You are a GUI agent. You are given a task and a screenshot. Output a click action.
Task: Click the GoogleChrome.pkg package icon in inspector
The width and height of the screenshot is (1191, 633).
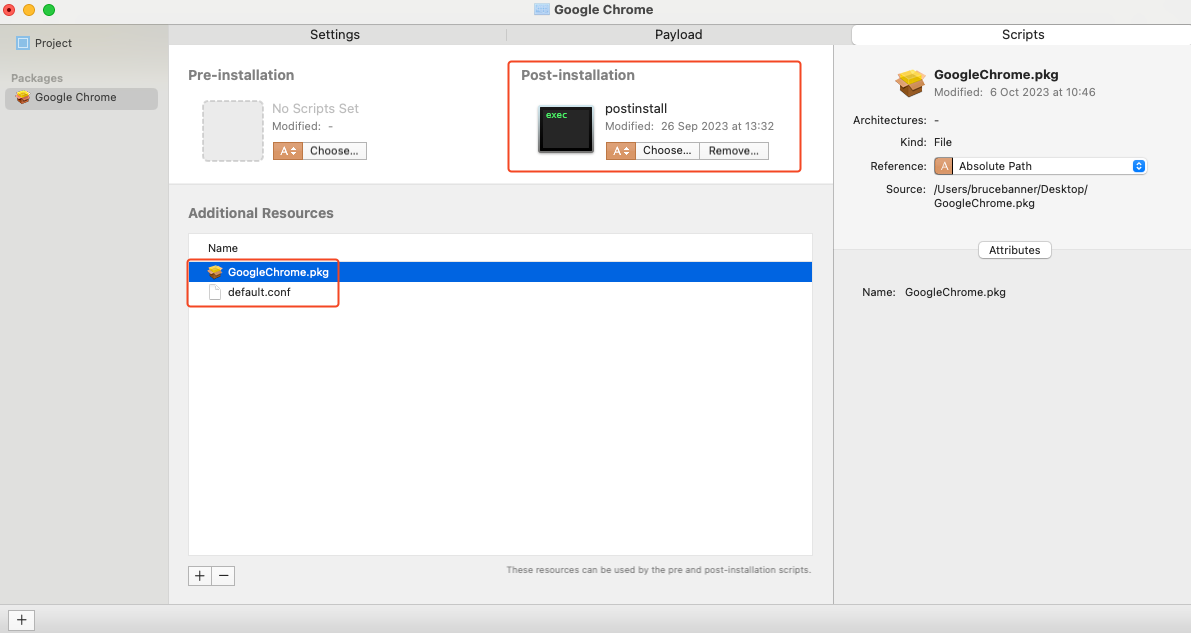click(x=910, y=83)
